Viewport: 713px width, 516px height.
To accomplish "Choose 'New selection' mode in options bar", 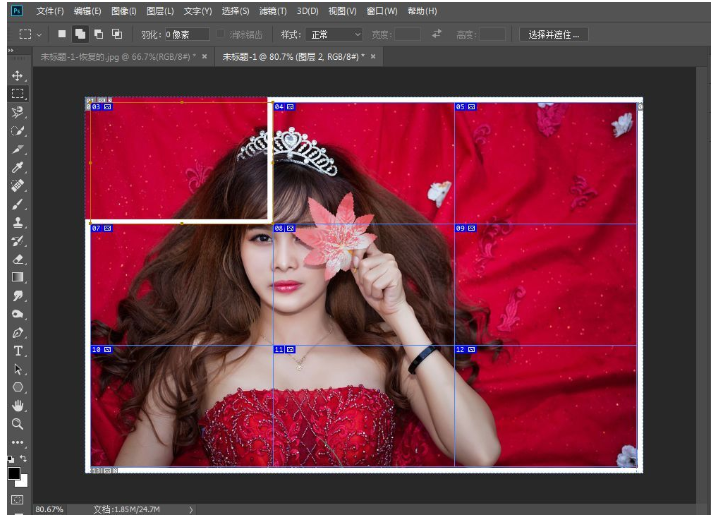I will point(62,34).
